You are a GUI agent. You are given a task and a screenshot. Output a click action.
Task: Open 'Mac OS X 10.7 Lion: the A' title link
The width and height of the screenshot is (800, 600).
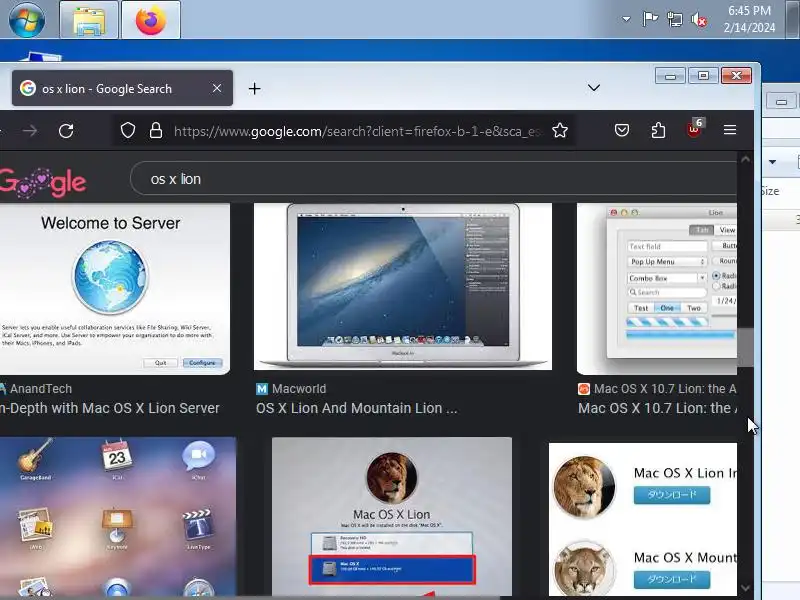point(658,408)
